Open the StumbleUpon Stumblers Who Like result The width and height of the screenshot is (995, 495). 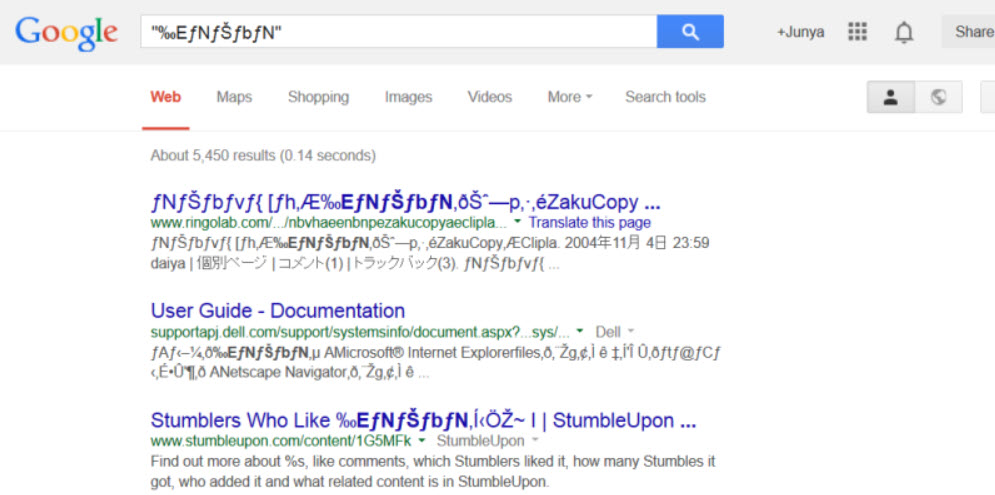423,420
